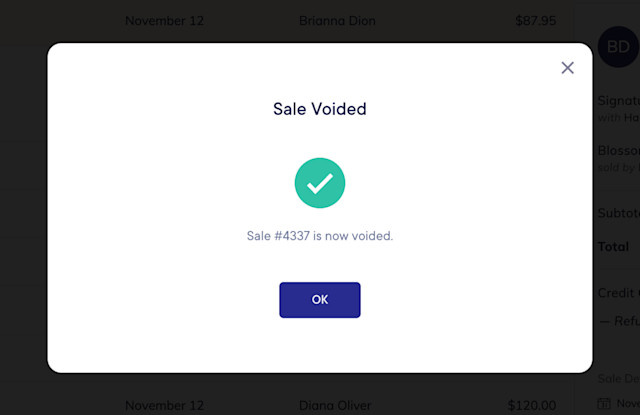Click November 12 date in Brianna Dion row
This screenshot has width=640, height=415.
164,21
